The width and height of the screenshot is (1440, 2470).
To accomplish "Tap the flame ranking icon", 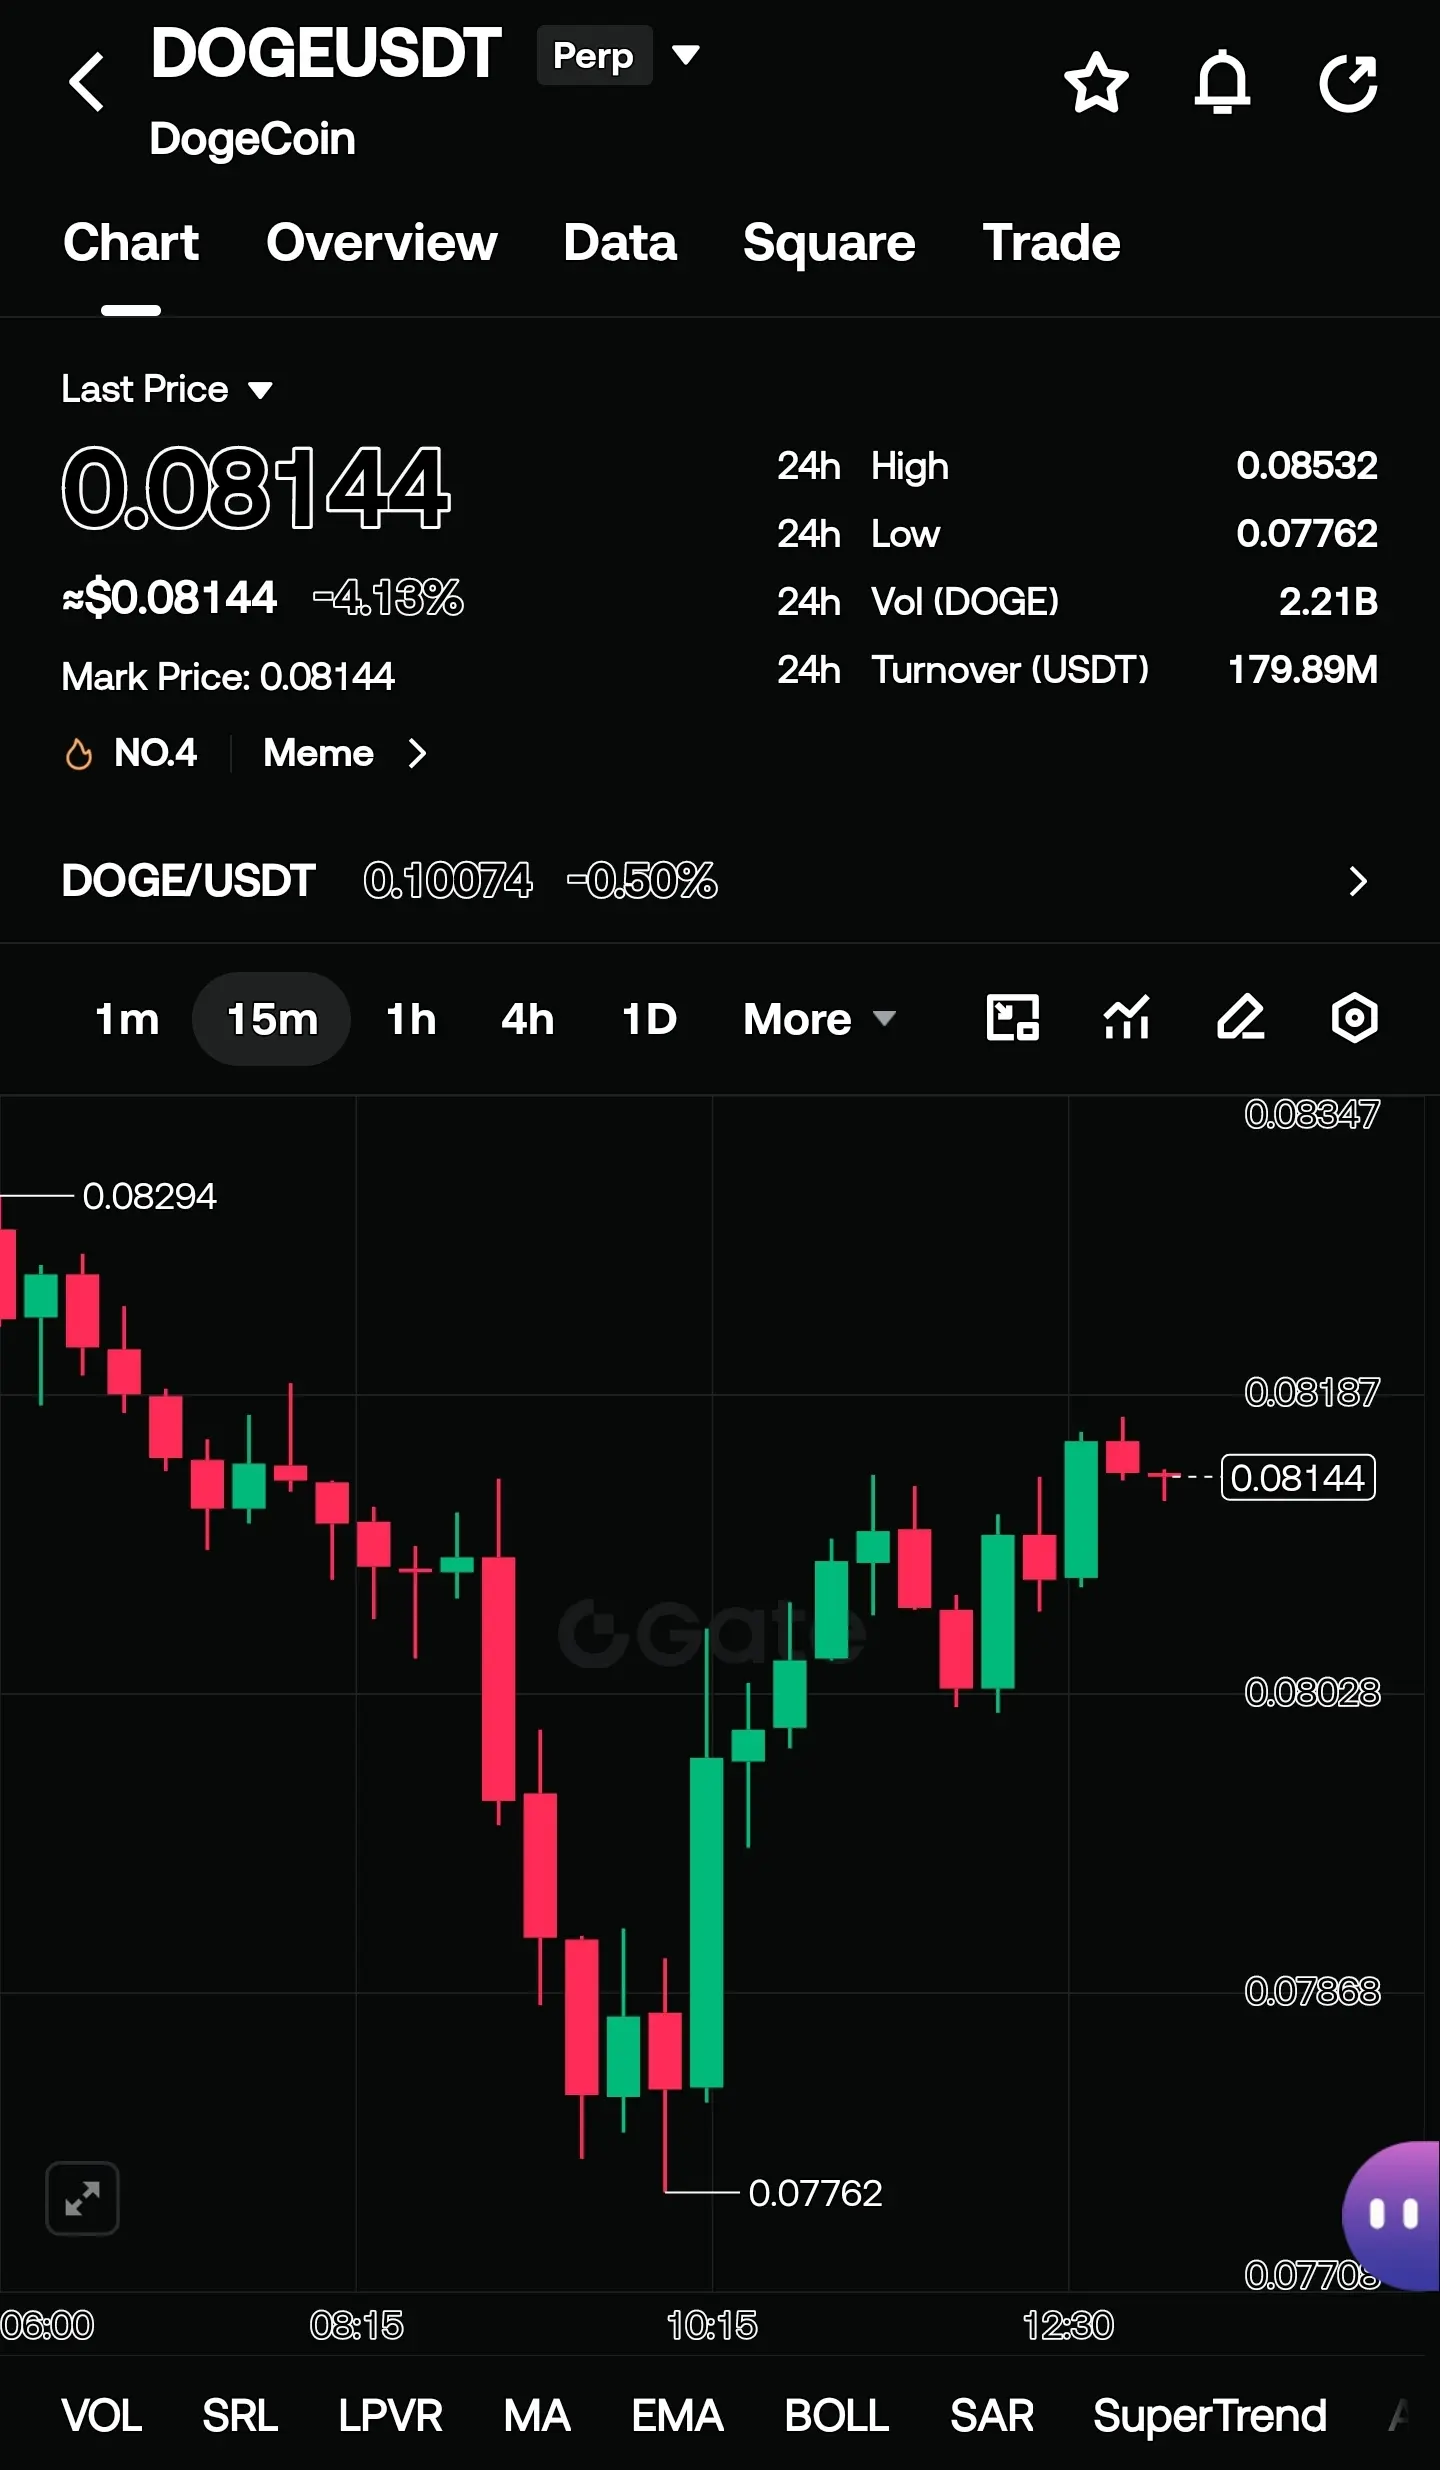I will coord(78,754).
